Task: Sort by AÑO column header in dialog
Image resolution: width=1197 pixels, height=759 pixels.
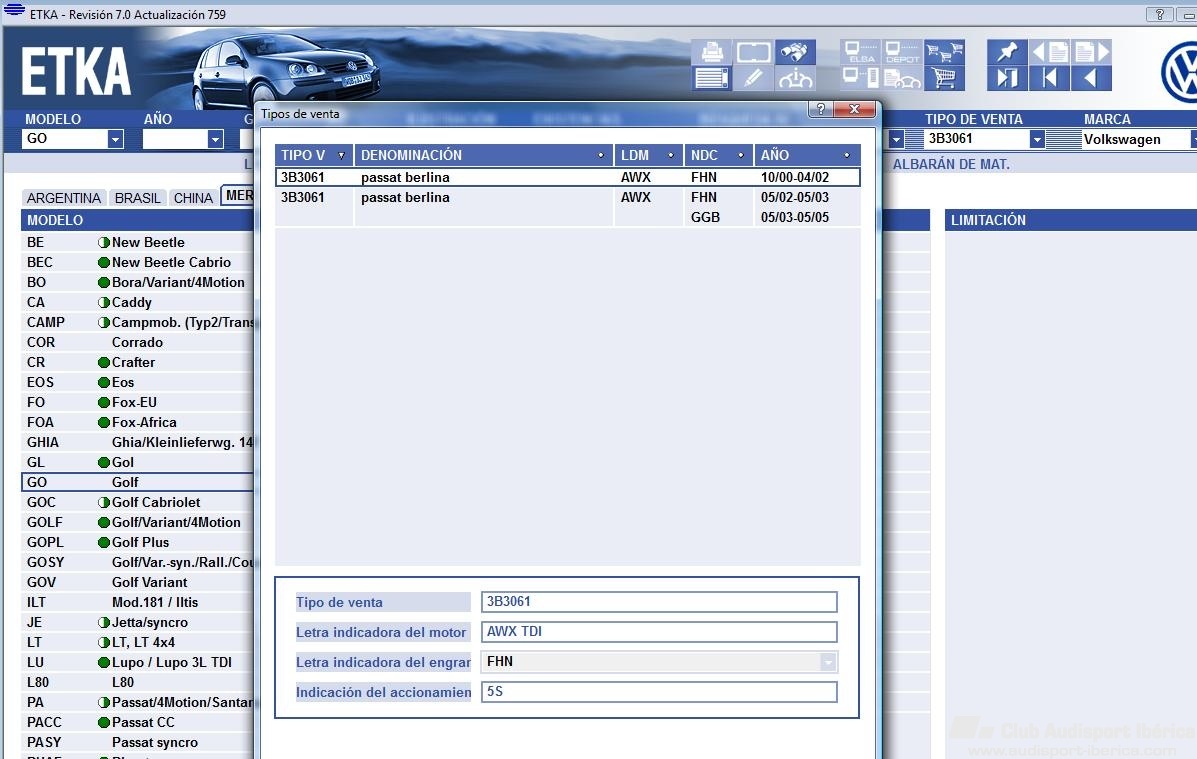Action: 808,155
